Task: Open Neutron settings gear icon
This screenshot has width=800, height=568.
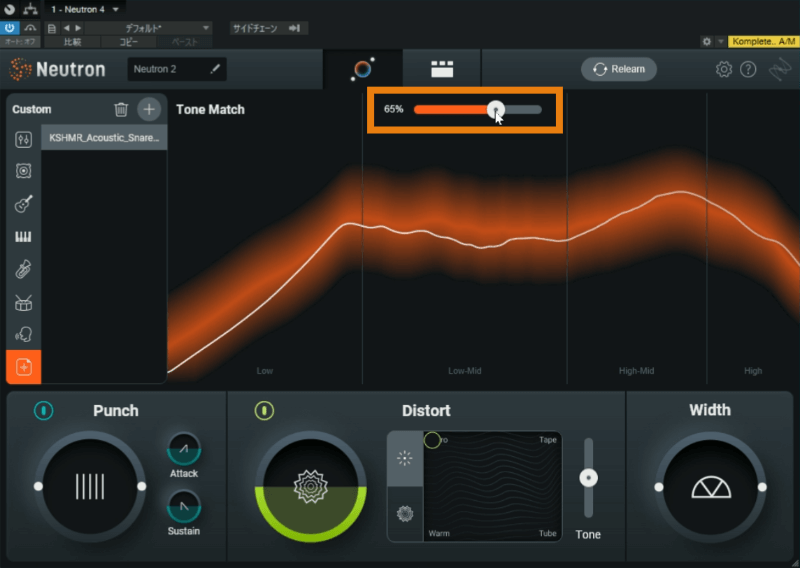Action: [723, 69]
